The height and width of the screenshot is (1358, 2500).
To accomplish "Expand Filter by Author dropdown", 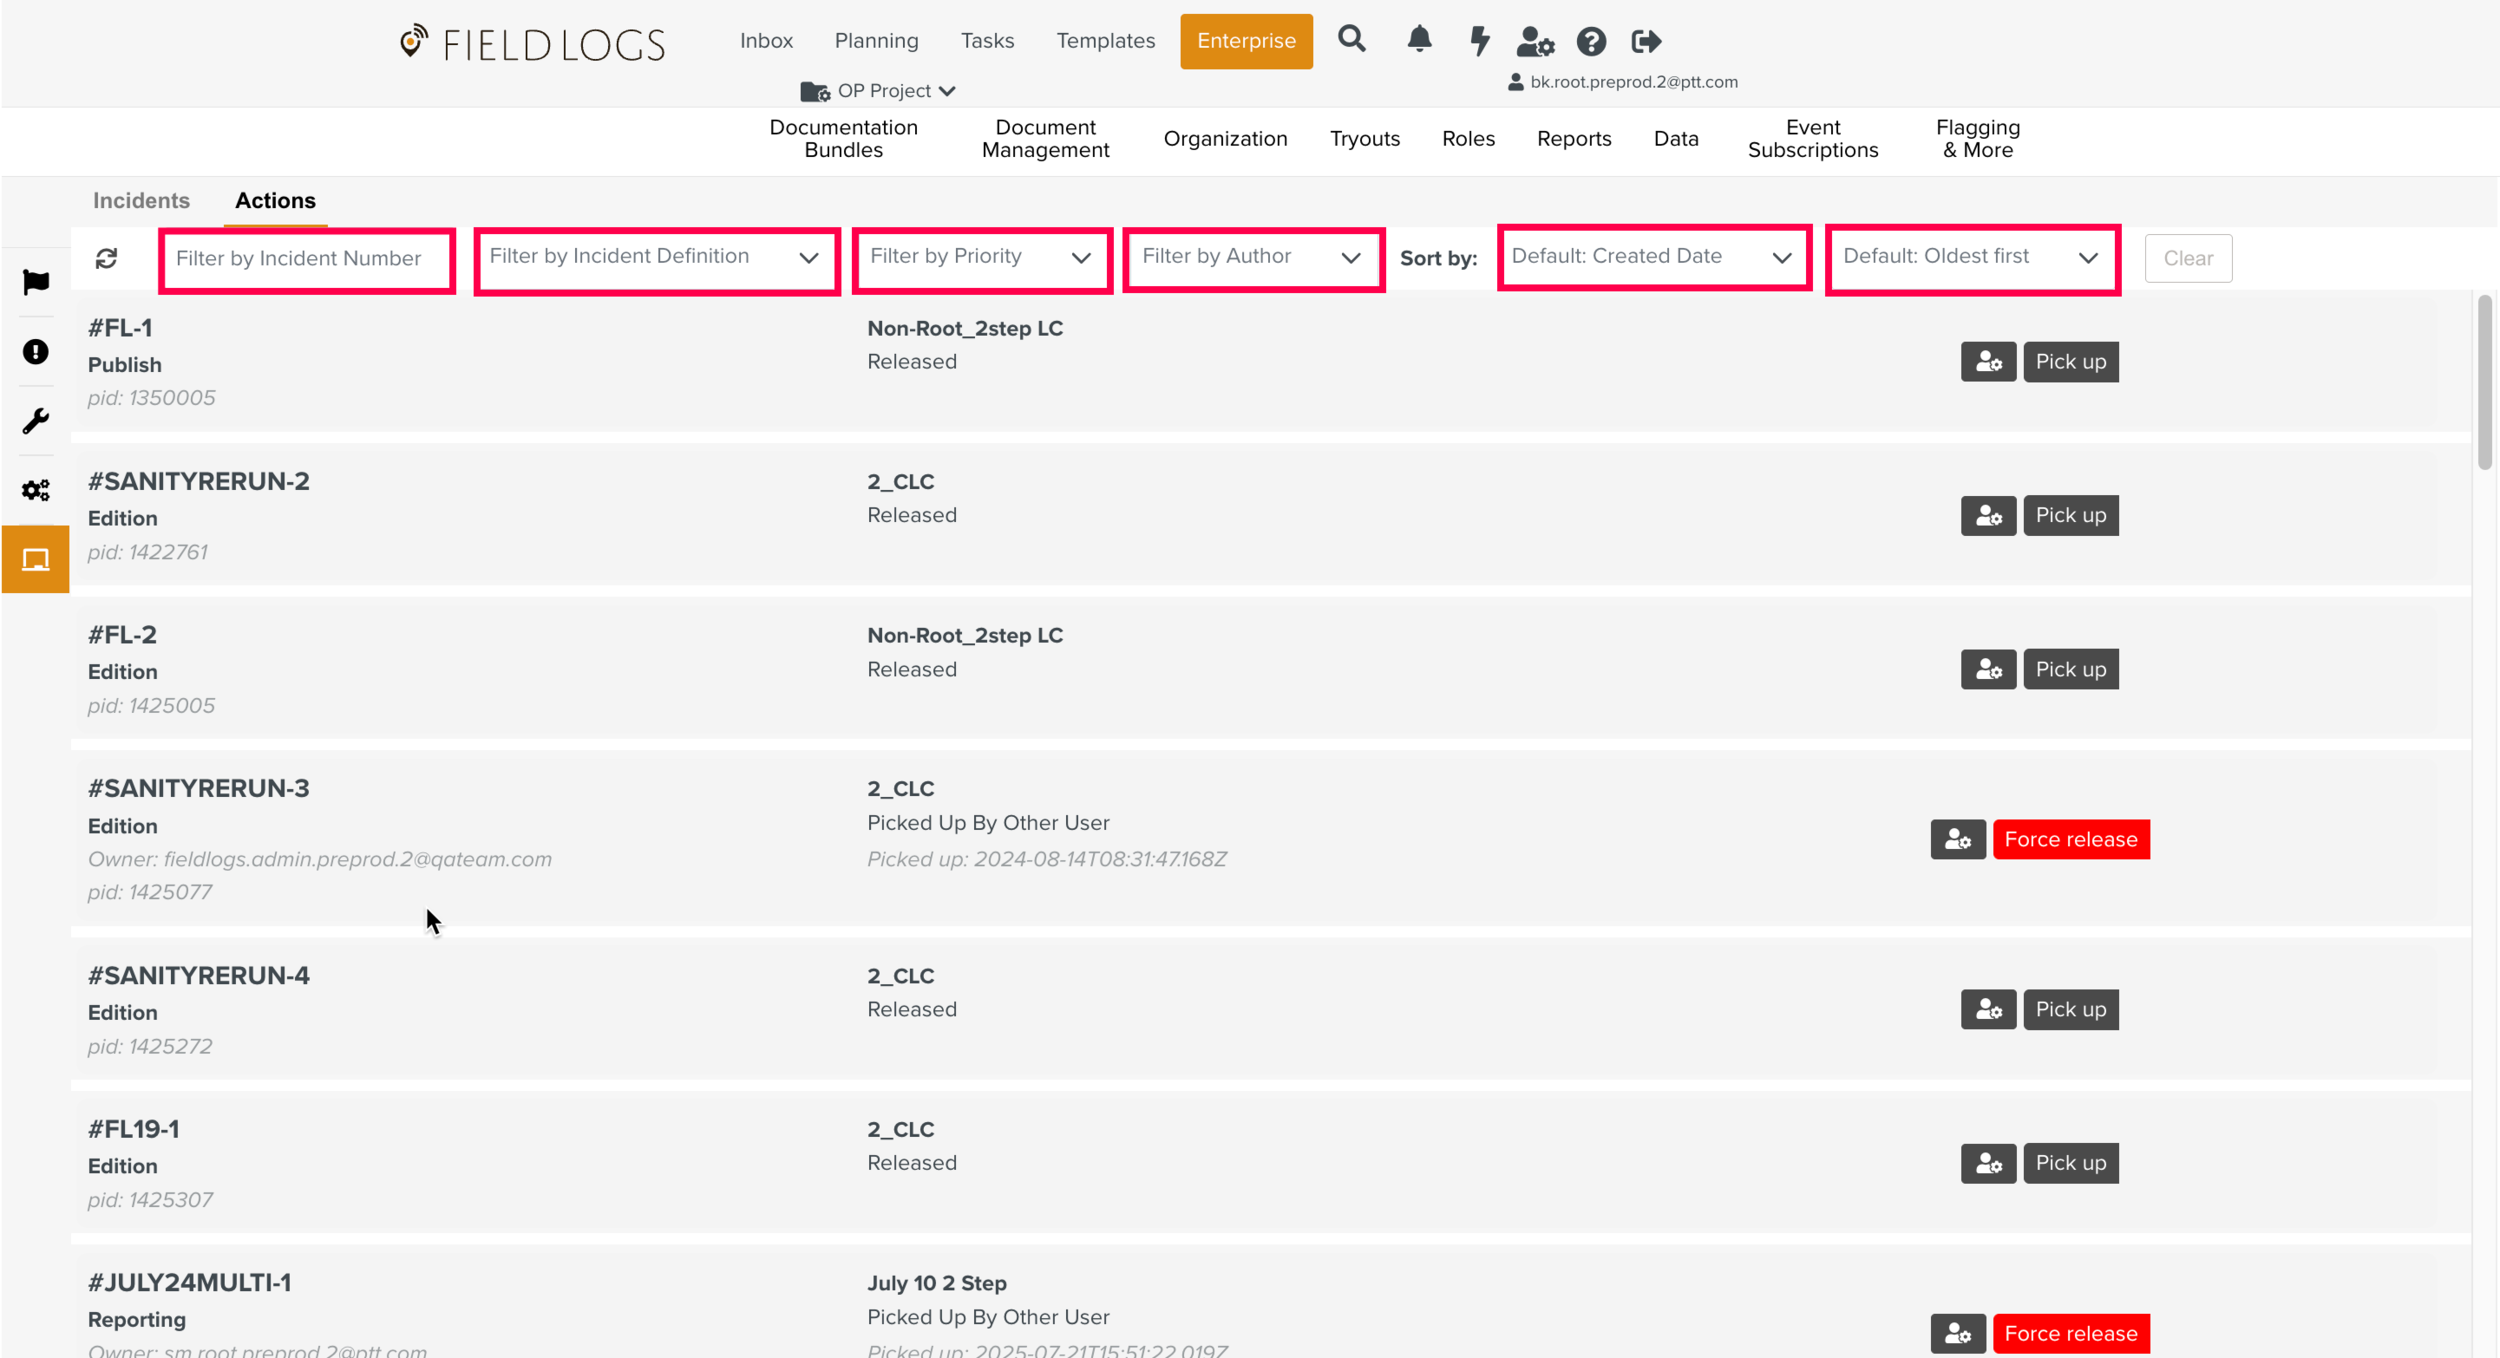I will [x=1252, y=258].
